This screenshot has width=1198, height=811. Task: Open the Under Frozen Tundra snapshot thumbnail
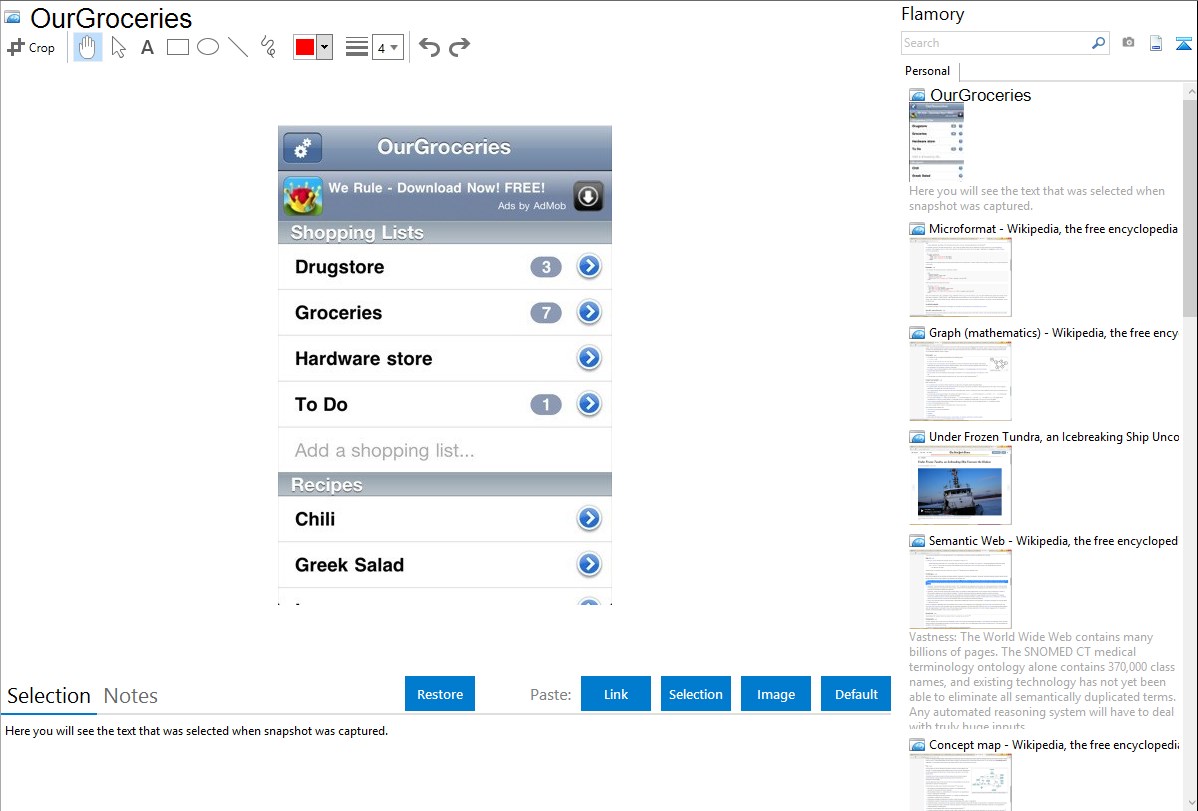coord(960,485)
